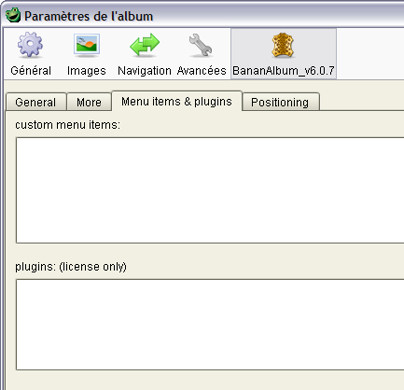Select the BananAlbum_v6.0.7 skin icon
Screen dimensions: 404x390
pyautogui.click(x=283, y=45)
